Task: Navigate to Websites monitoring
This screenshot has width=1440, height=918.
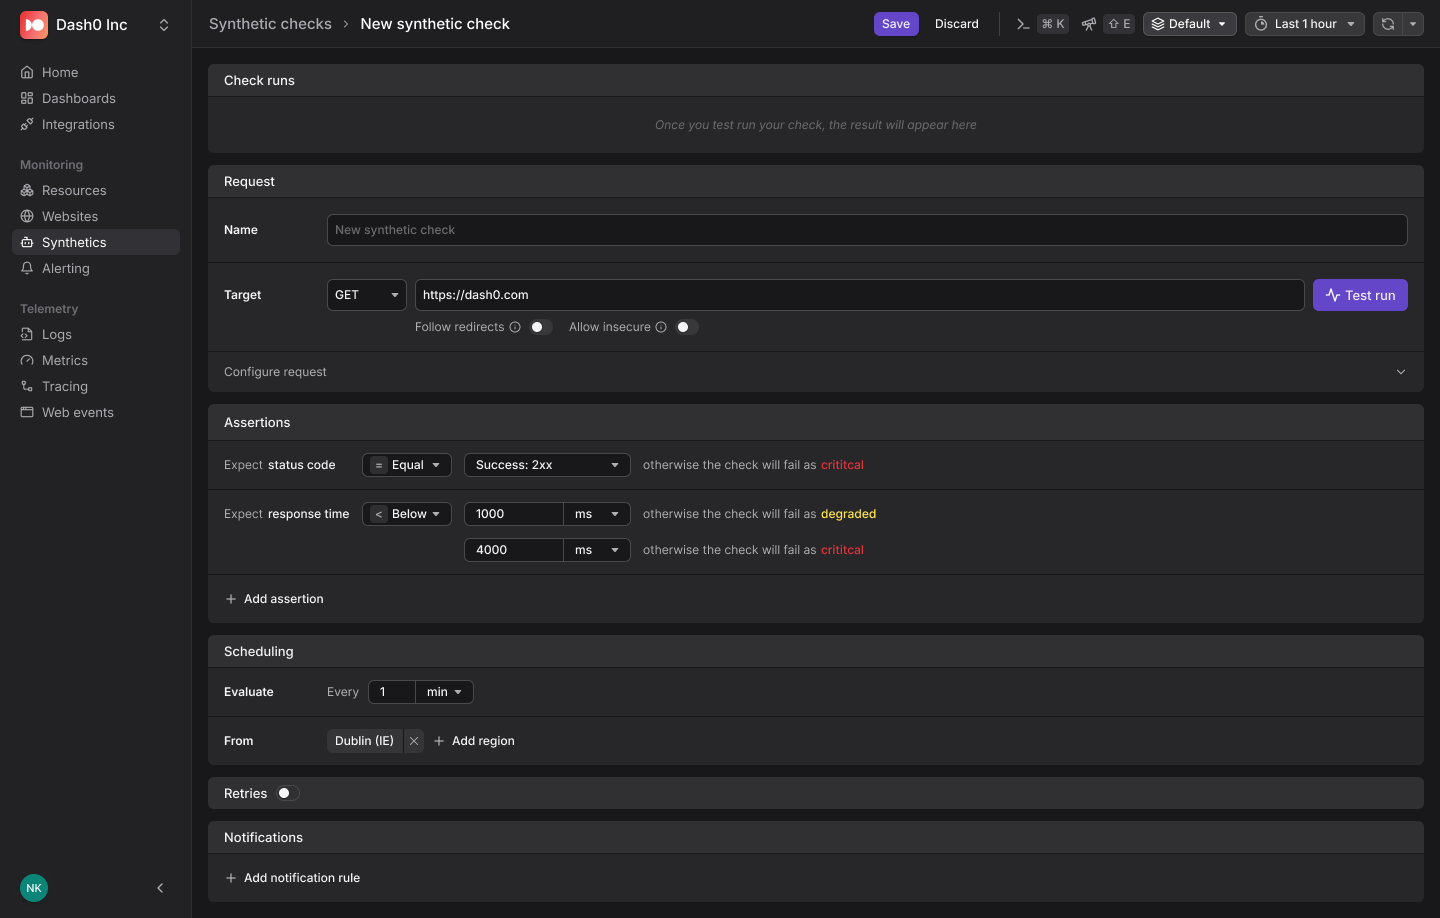Action: [x=96, y=216]
